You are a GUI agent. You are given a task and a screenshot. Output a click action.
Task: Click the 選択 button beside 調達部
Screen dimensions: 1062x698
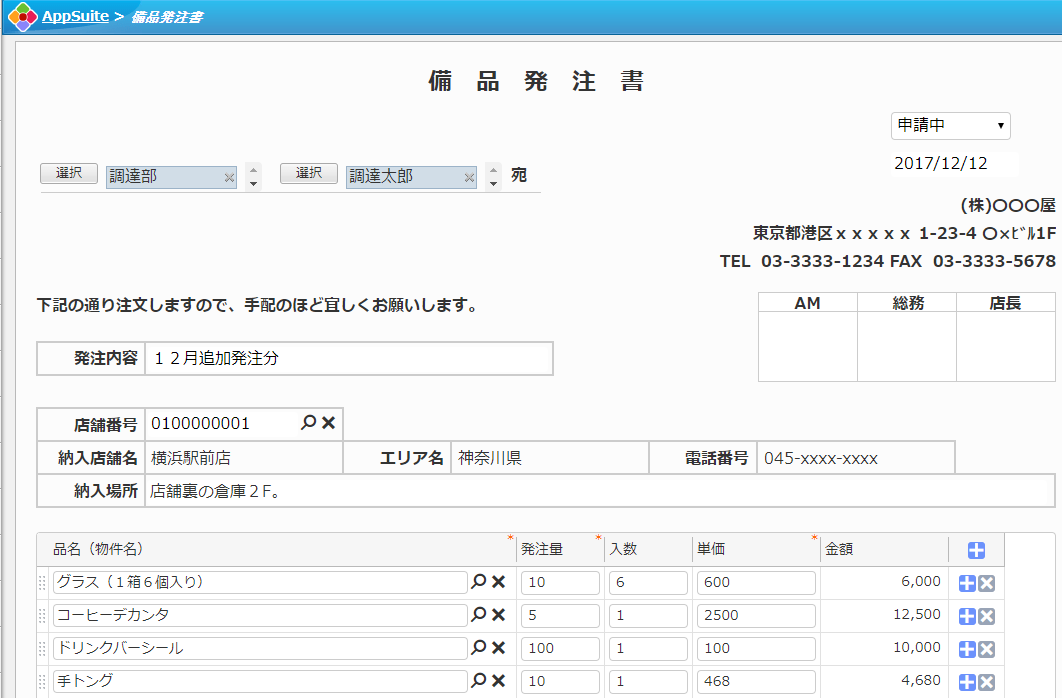pos(69,174)
